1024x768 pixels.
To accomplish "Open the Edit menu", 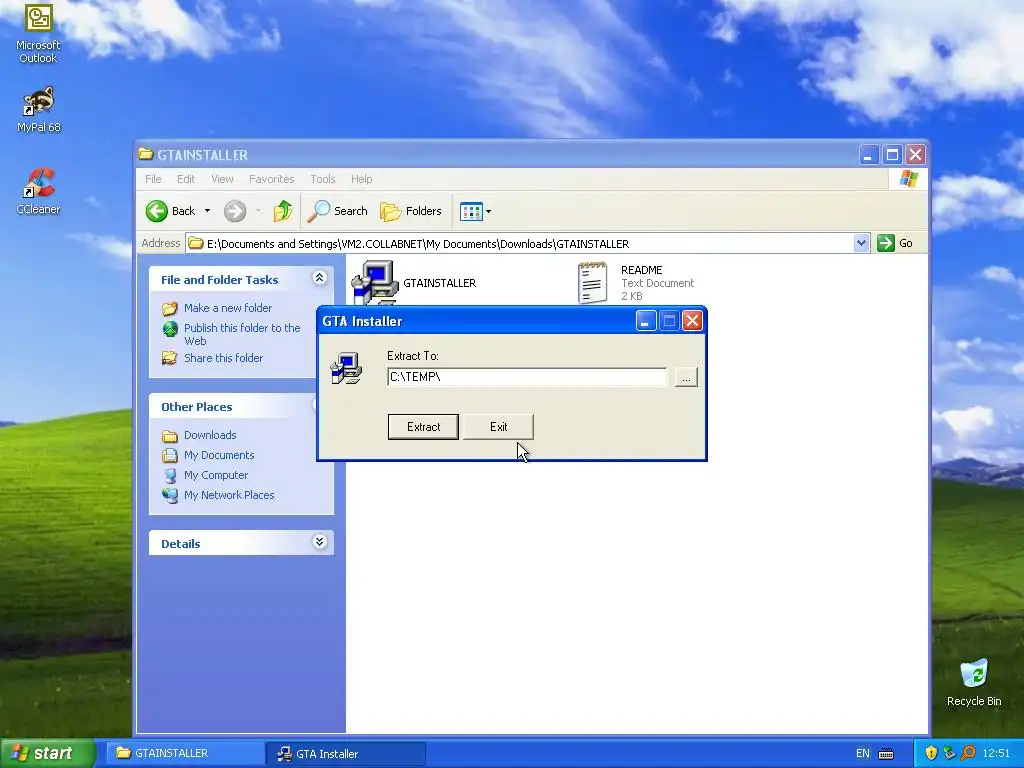I will pos(185,179).
